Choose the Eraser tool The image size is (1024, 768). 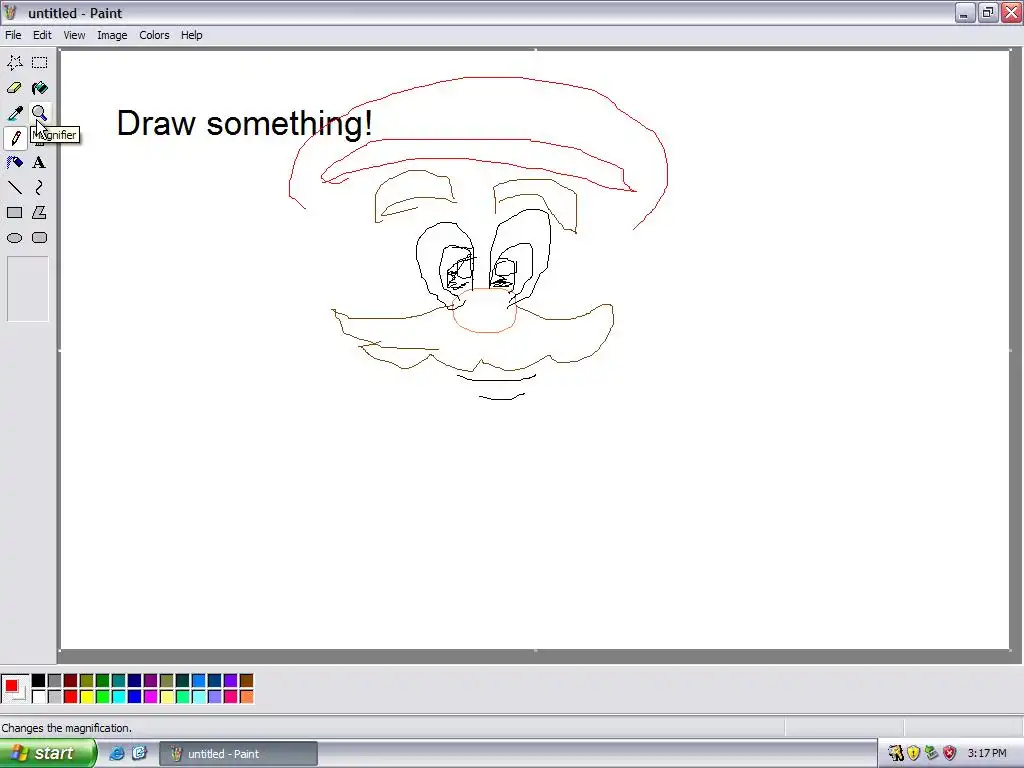(x=14, y=88)
